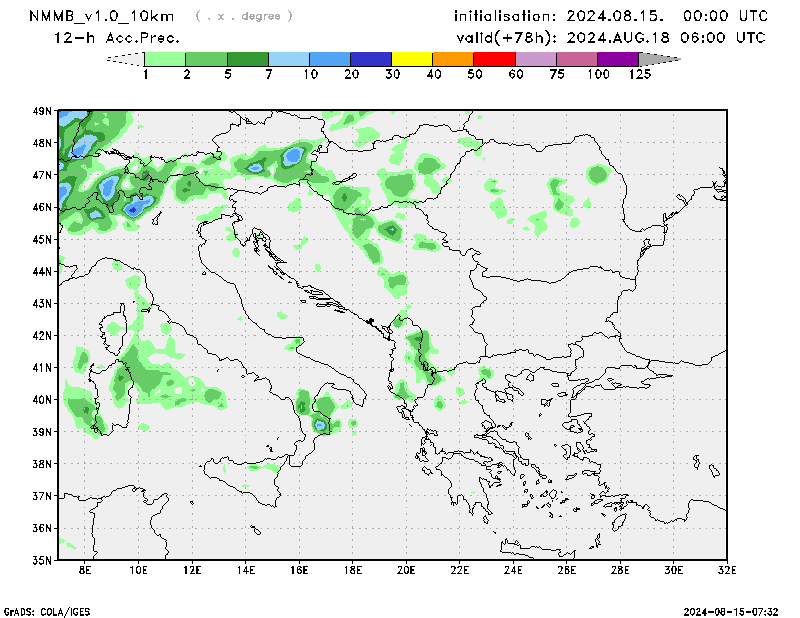Viewport: 800px width, 618px height.
Task: Click the light blue 7–10 mm legend swatch
Action: [289, 59]
